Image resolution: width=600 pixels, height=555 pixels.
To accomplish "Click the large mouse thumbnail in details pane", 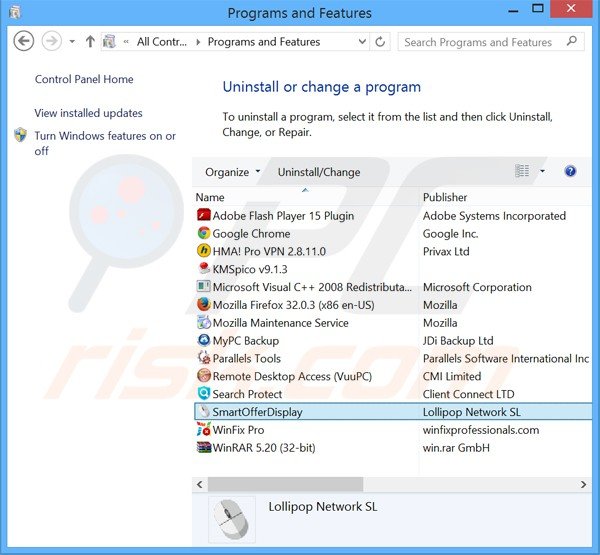I will point(232,519).
